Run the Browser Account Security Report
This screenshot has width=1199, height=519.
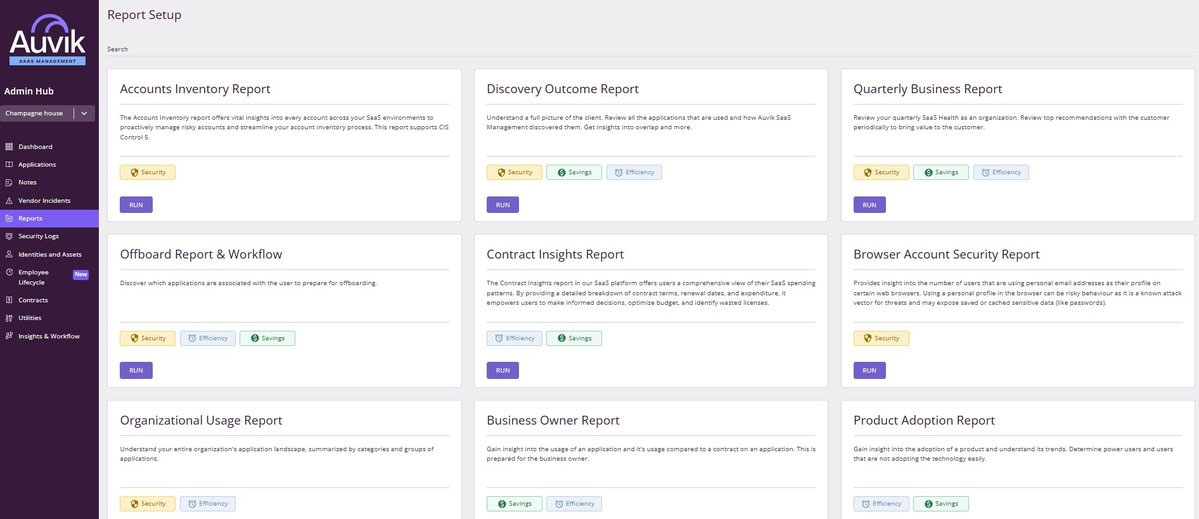coord(869,371)
